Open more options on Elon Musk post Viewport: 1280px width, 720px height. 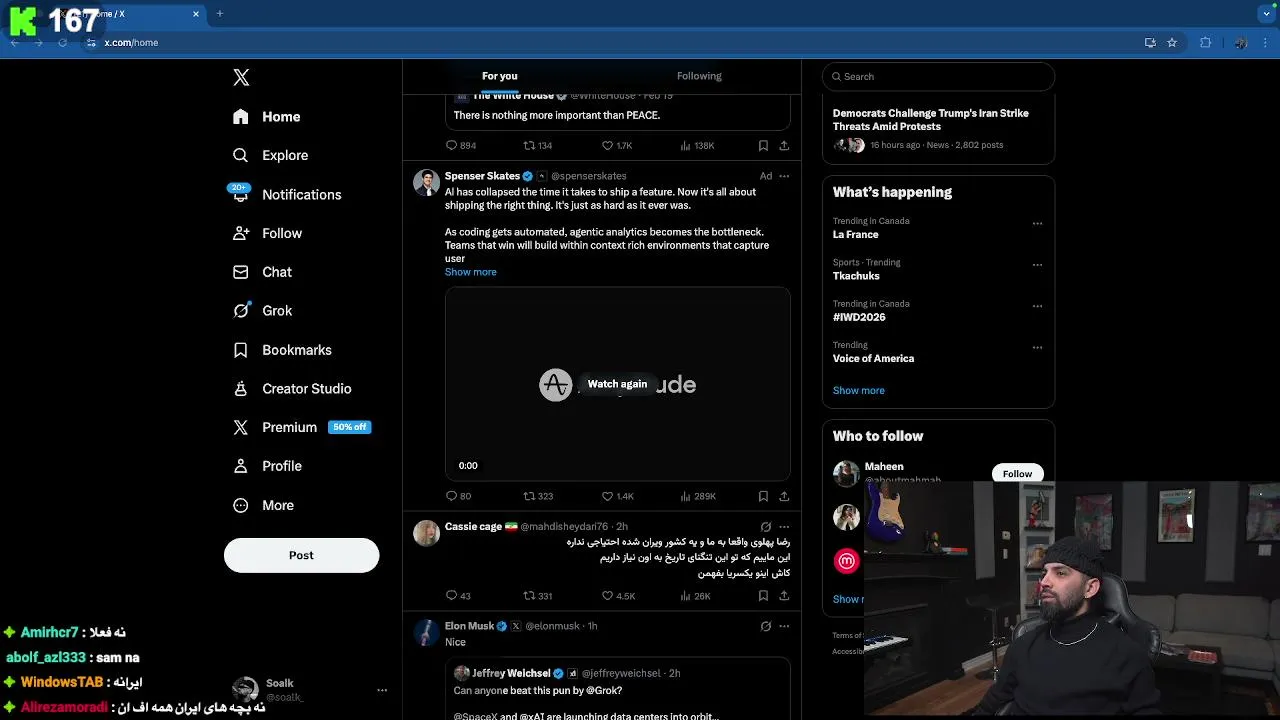tap(784, 626)
